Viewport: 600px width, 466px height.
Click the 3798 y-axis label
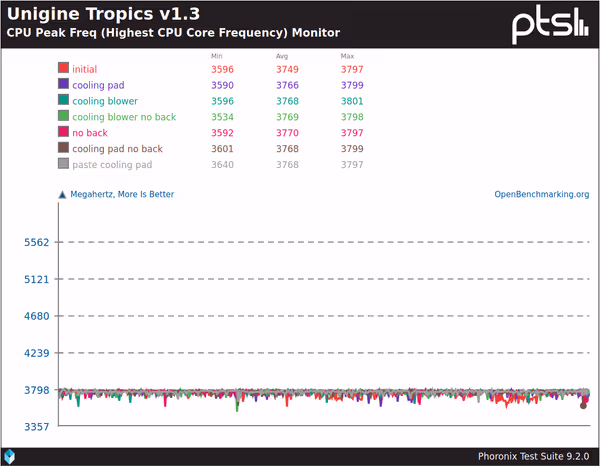37,390
